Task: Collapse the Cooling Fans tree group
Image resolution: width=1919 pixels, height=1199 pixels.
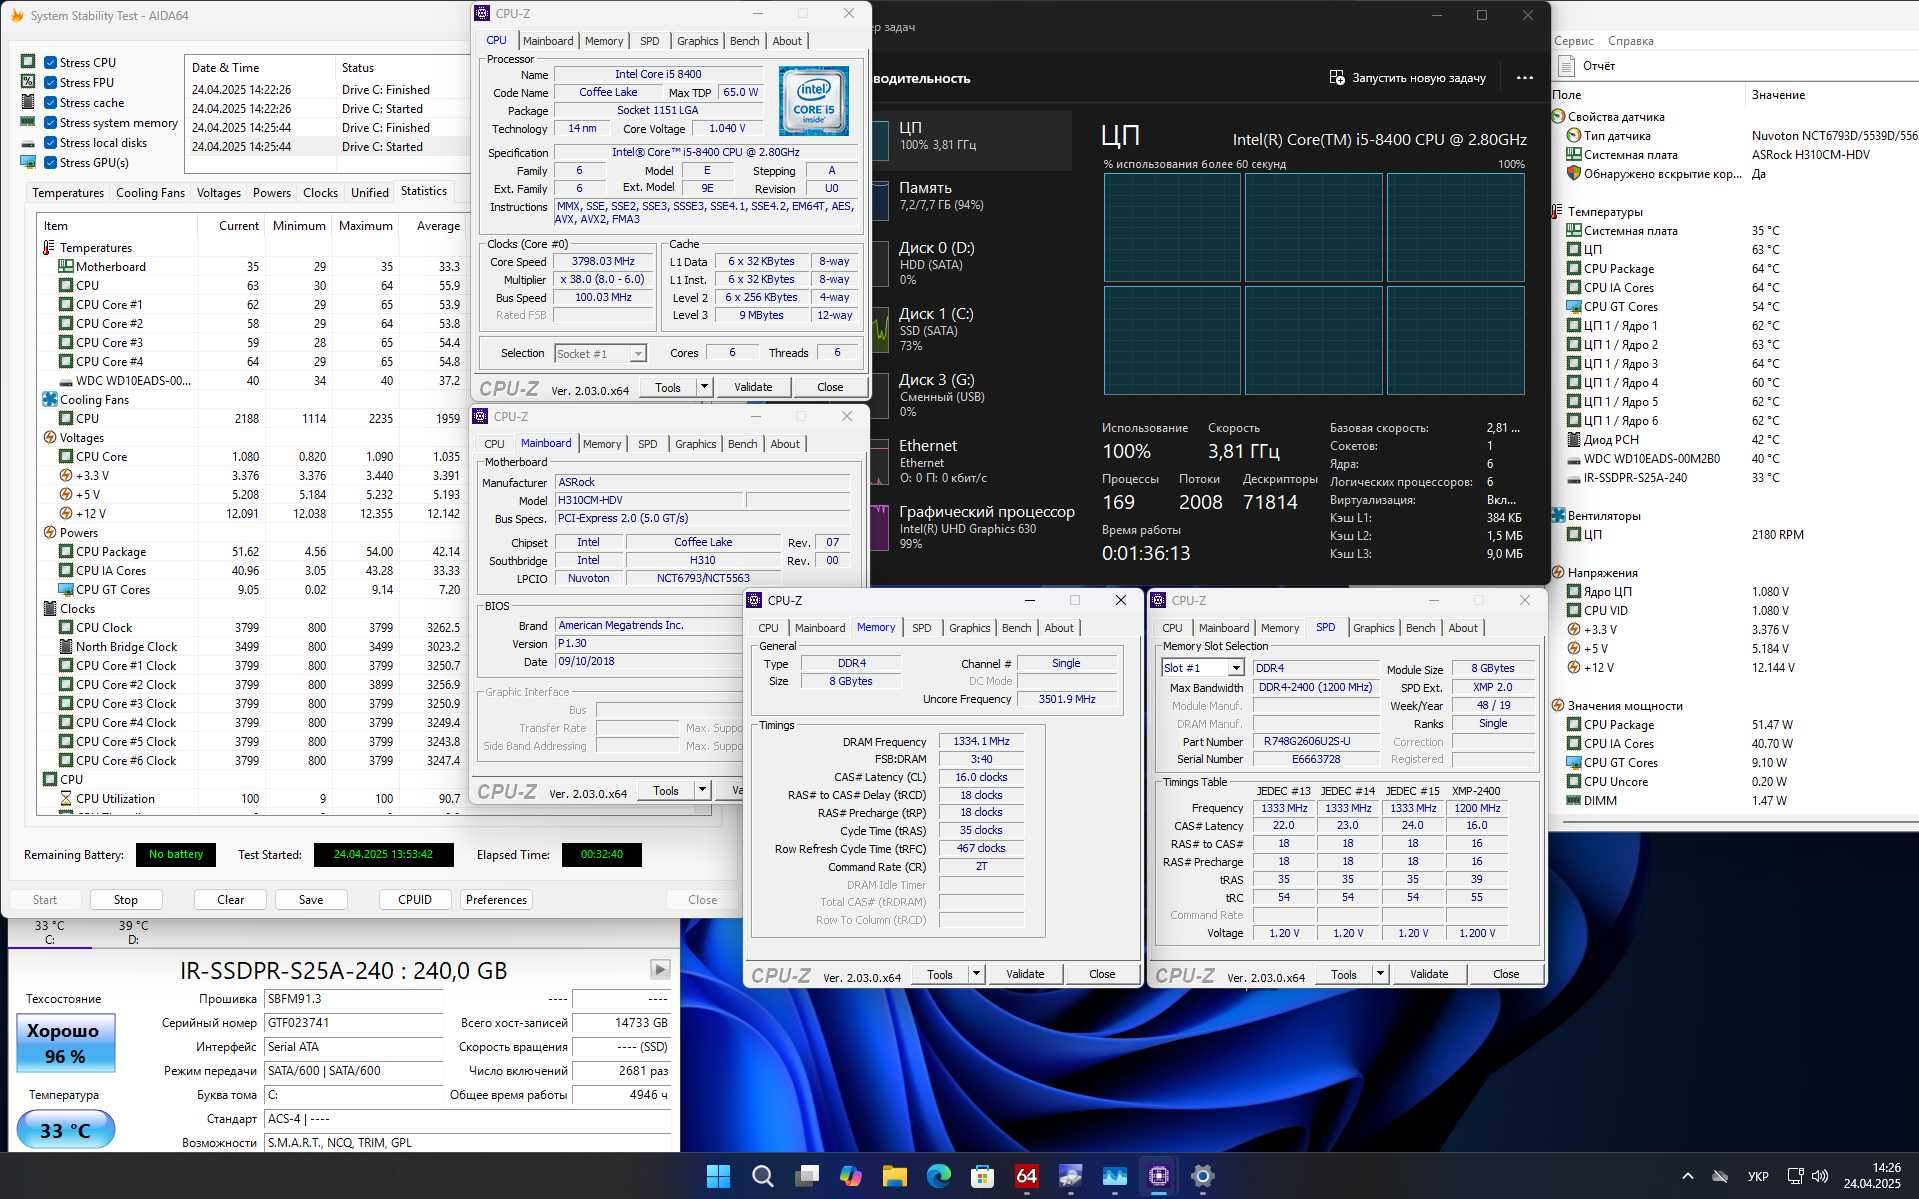Action: point(49,399)
